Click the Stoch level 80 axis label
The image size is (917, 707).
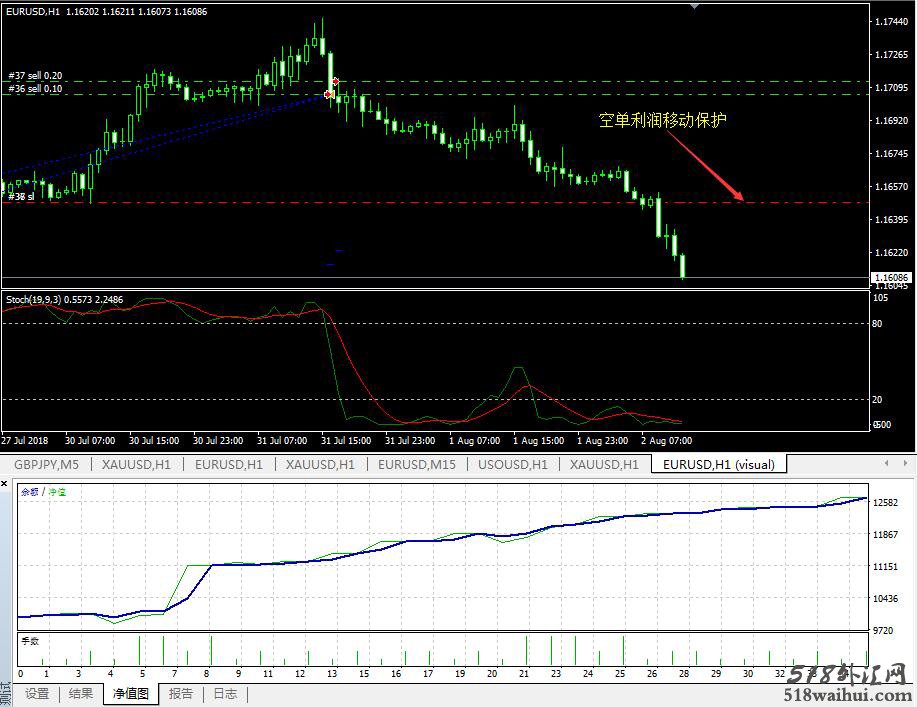coord(877,323)
